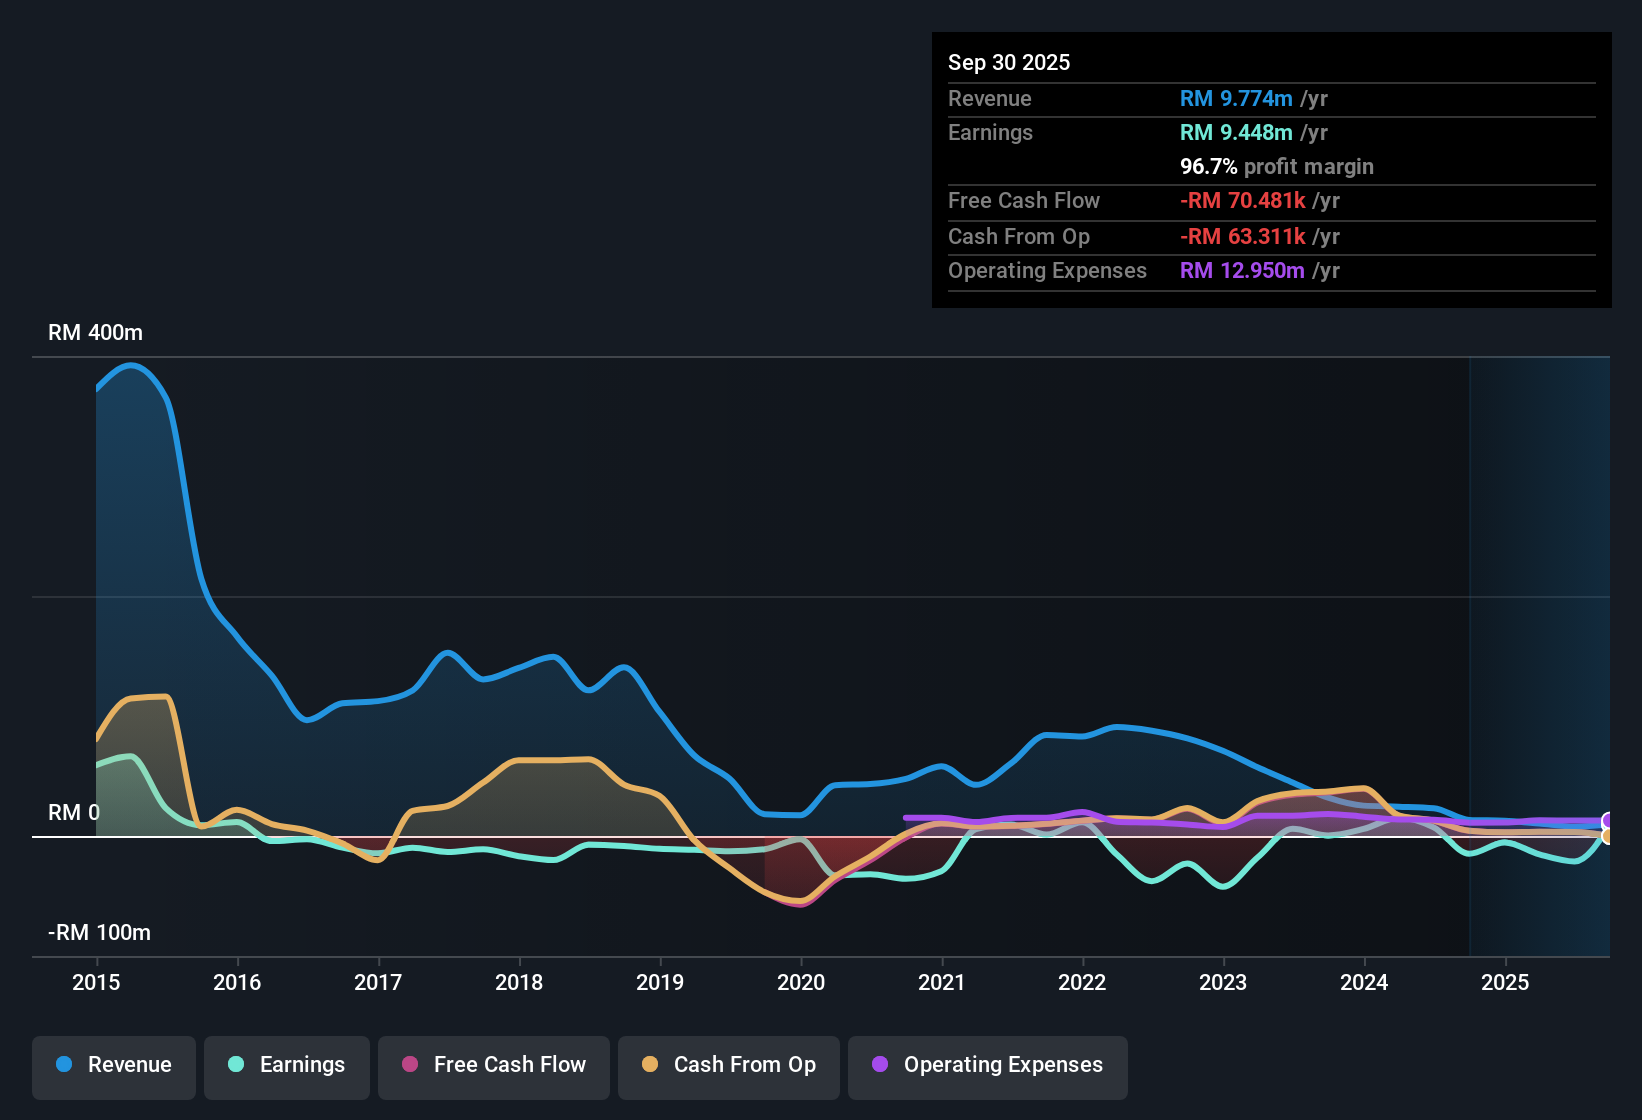Toggle the Earnings series visibility
The image size is (1642, 1120).
[x=287, y=1065]
